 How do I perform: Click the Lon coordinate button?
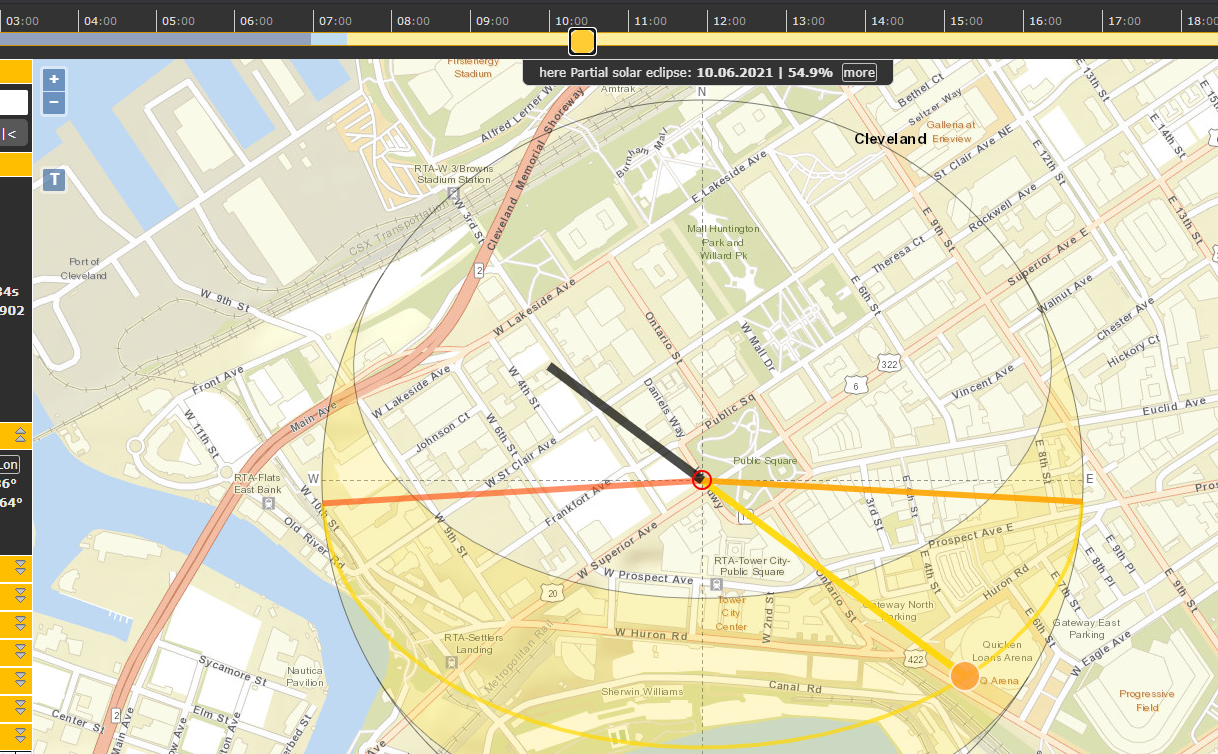click(9, 465)
